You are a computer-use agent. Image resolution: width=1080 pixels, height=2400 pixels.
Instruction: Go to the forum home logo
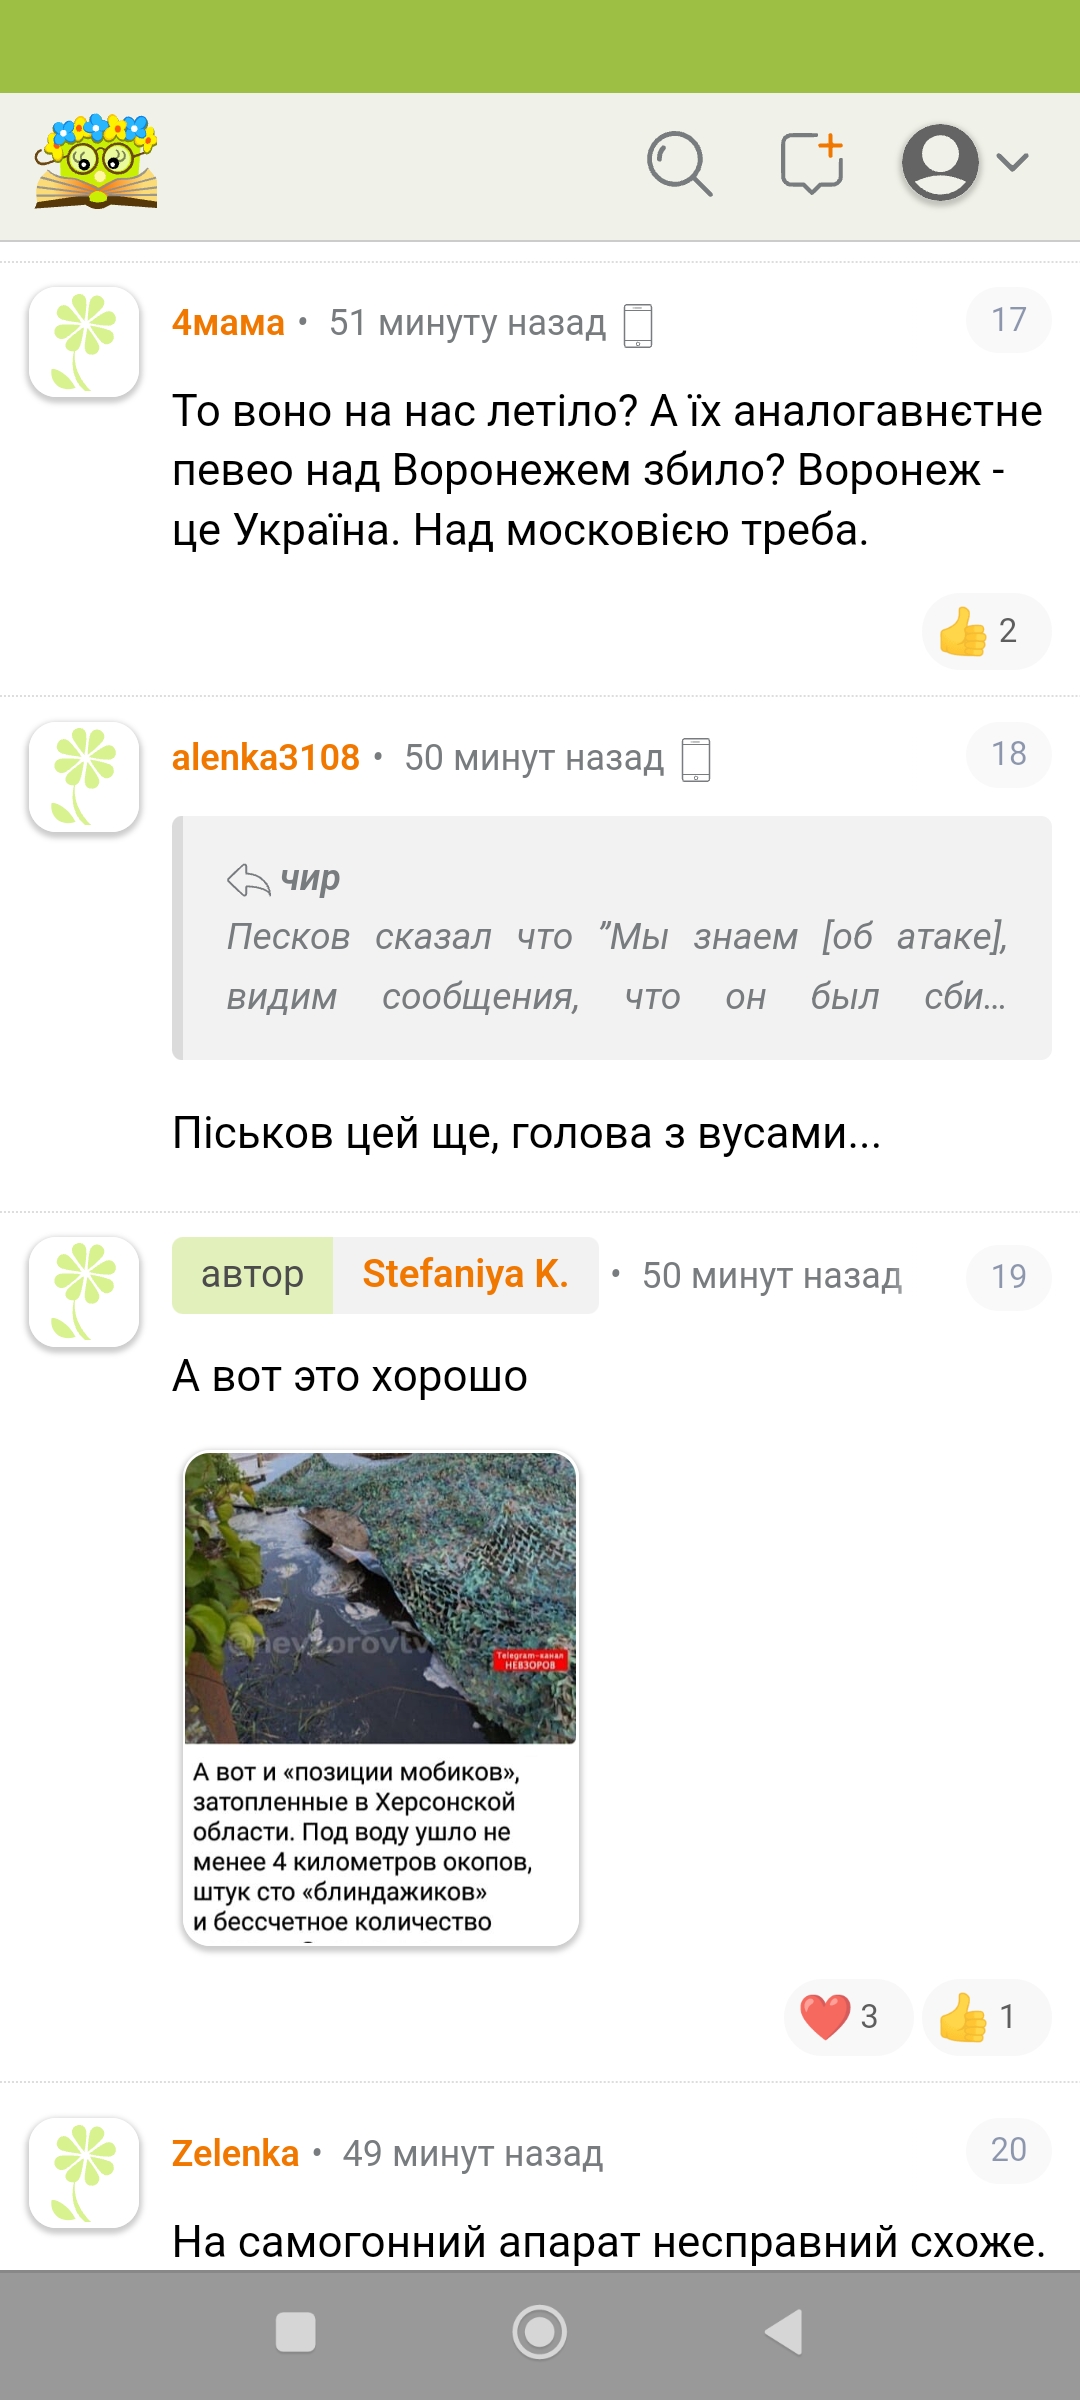(96, 161)
